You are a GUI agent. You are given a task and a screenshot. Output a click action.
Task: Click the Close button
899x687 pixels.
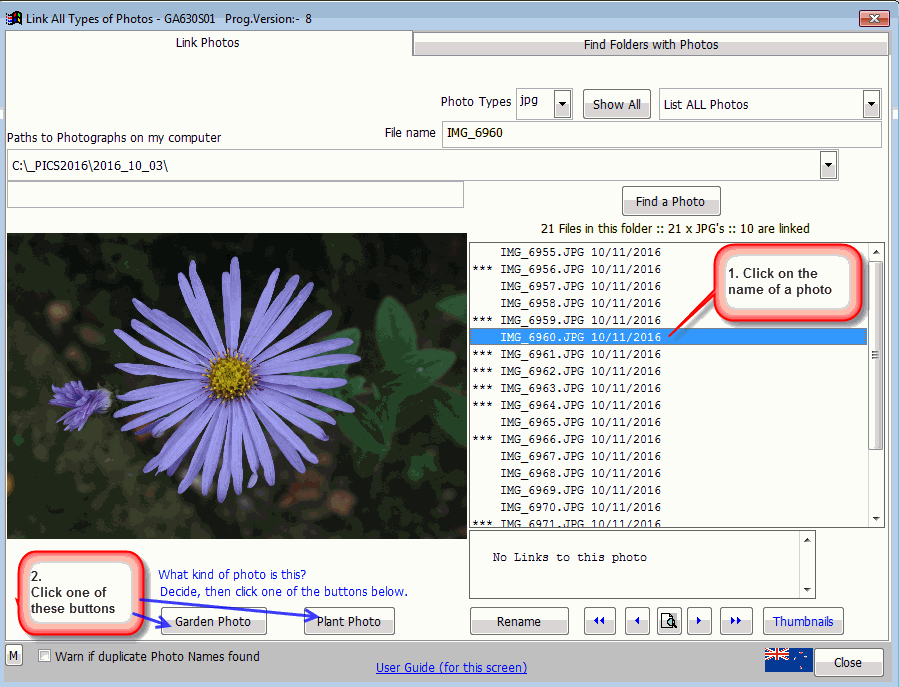click(x=848, y=662)
